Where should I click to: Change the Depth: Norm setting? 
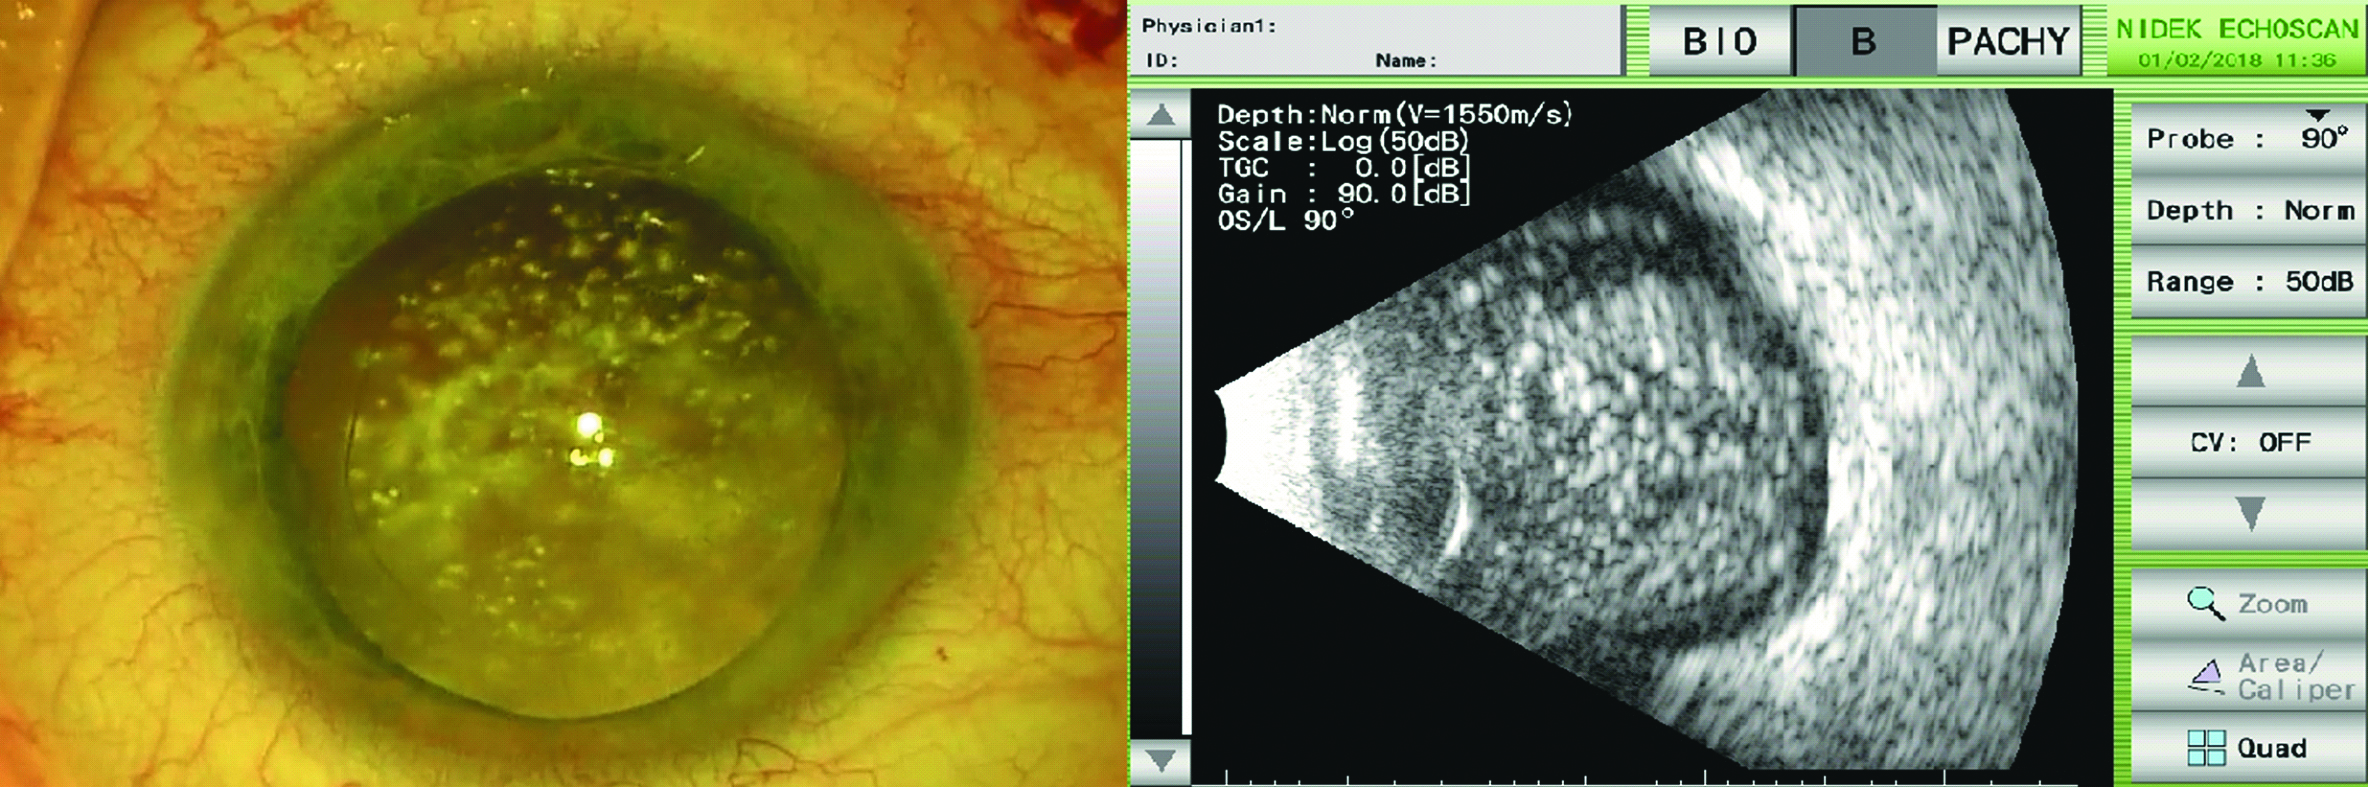tap(2249, 210)
